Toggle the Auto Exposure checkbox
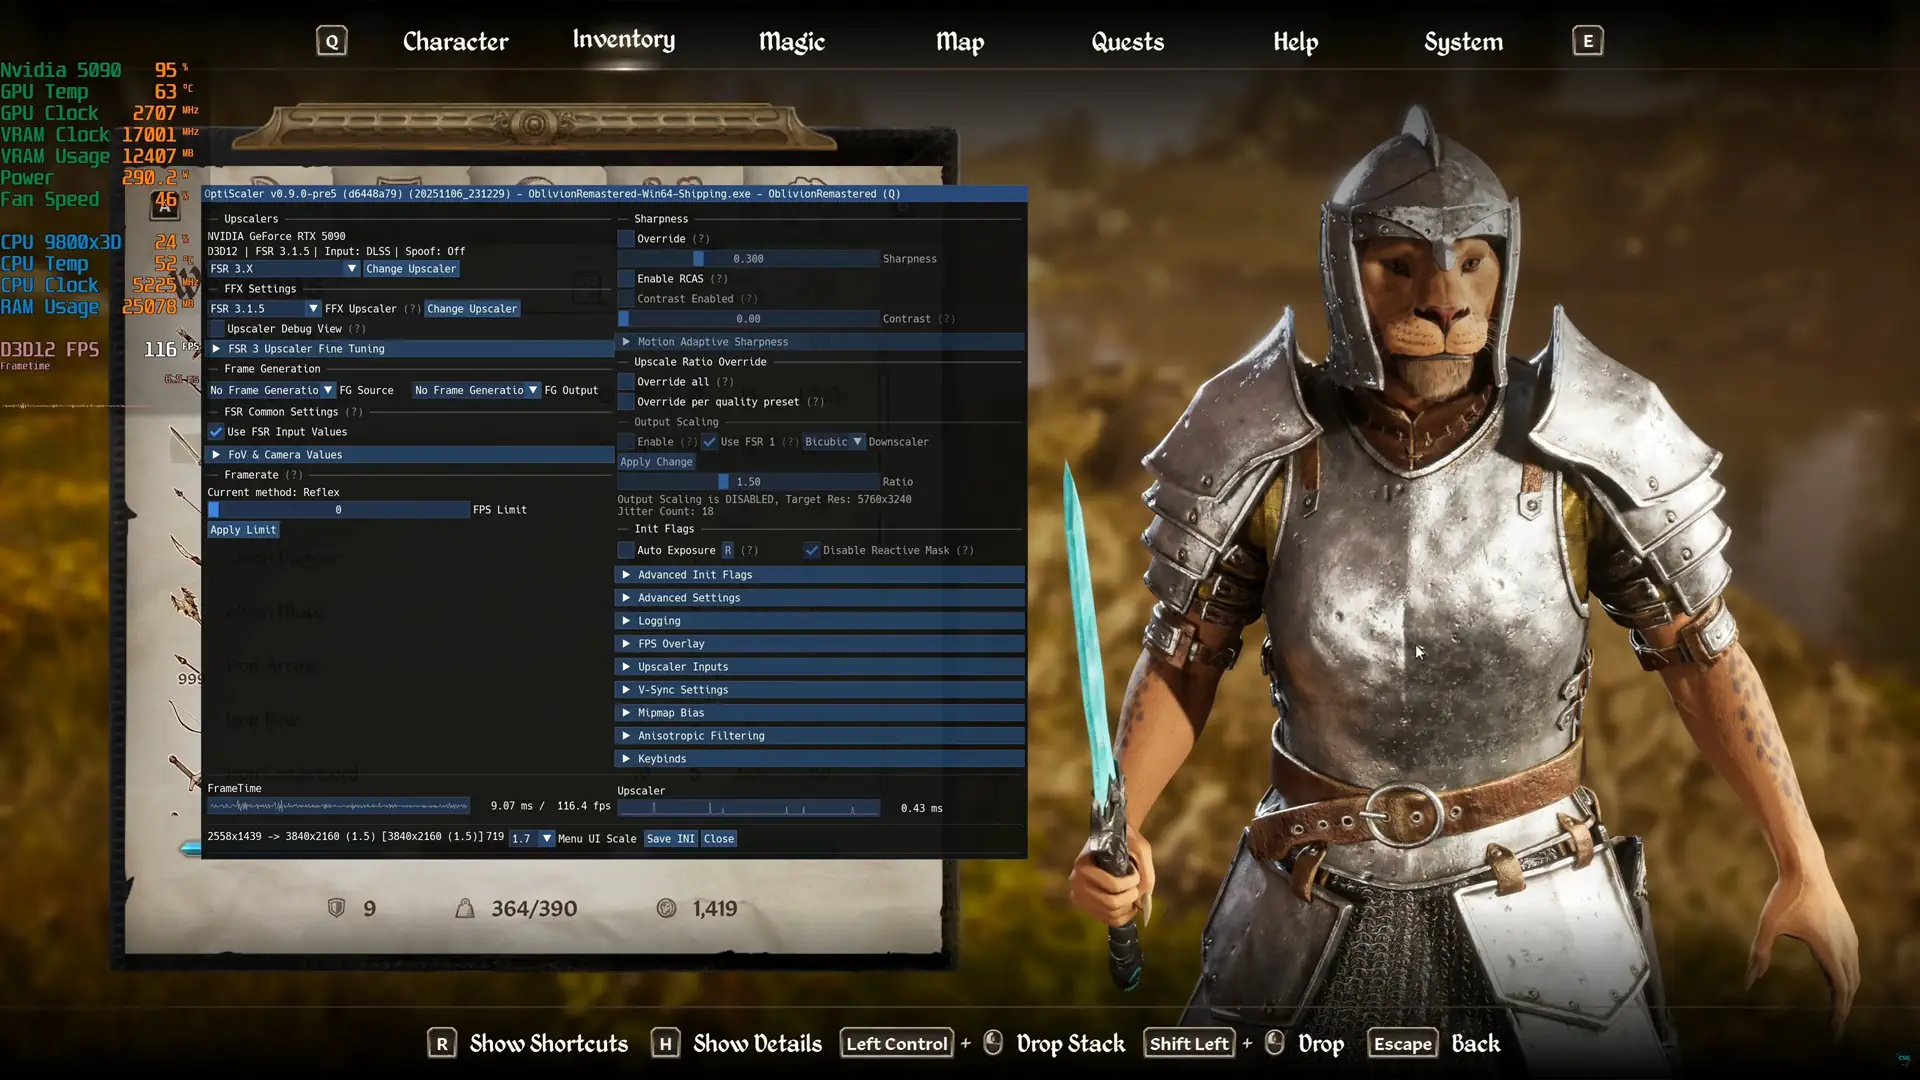This screenshot has width=1920, height=1080. coord(626,551)
